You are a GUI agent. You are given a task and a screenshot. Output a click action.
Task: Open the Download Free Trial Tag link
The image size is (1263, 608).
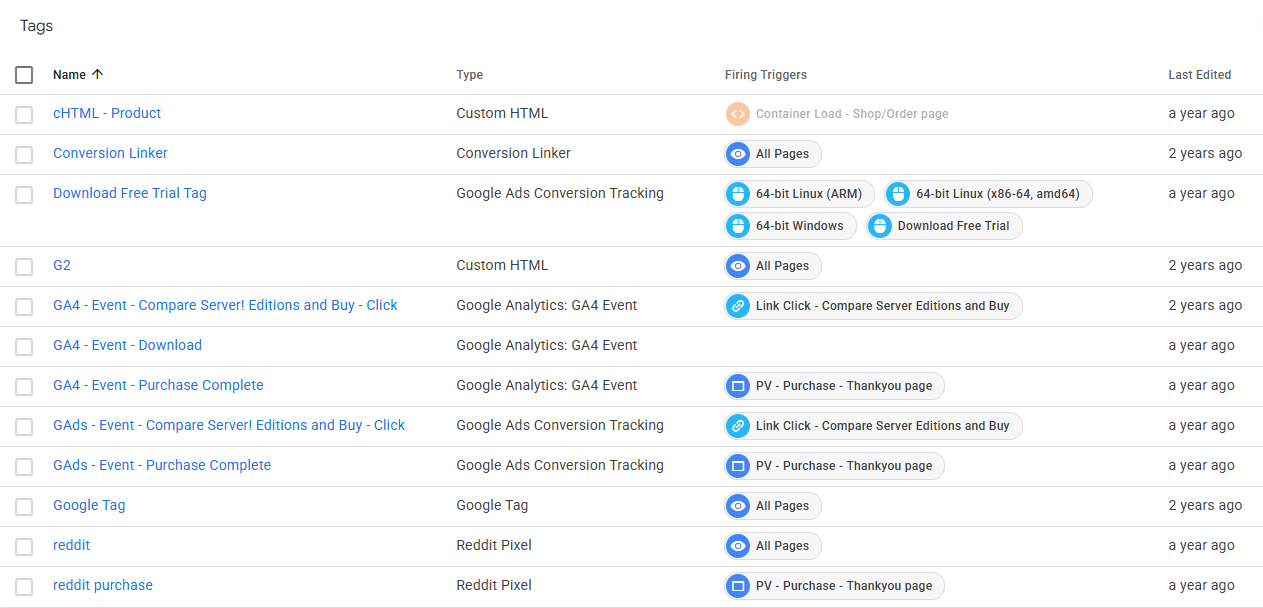coord(130,193)
